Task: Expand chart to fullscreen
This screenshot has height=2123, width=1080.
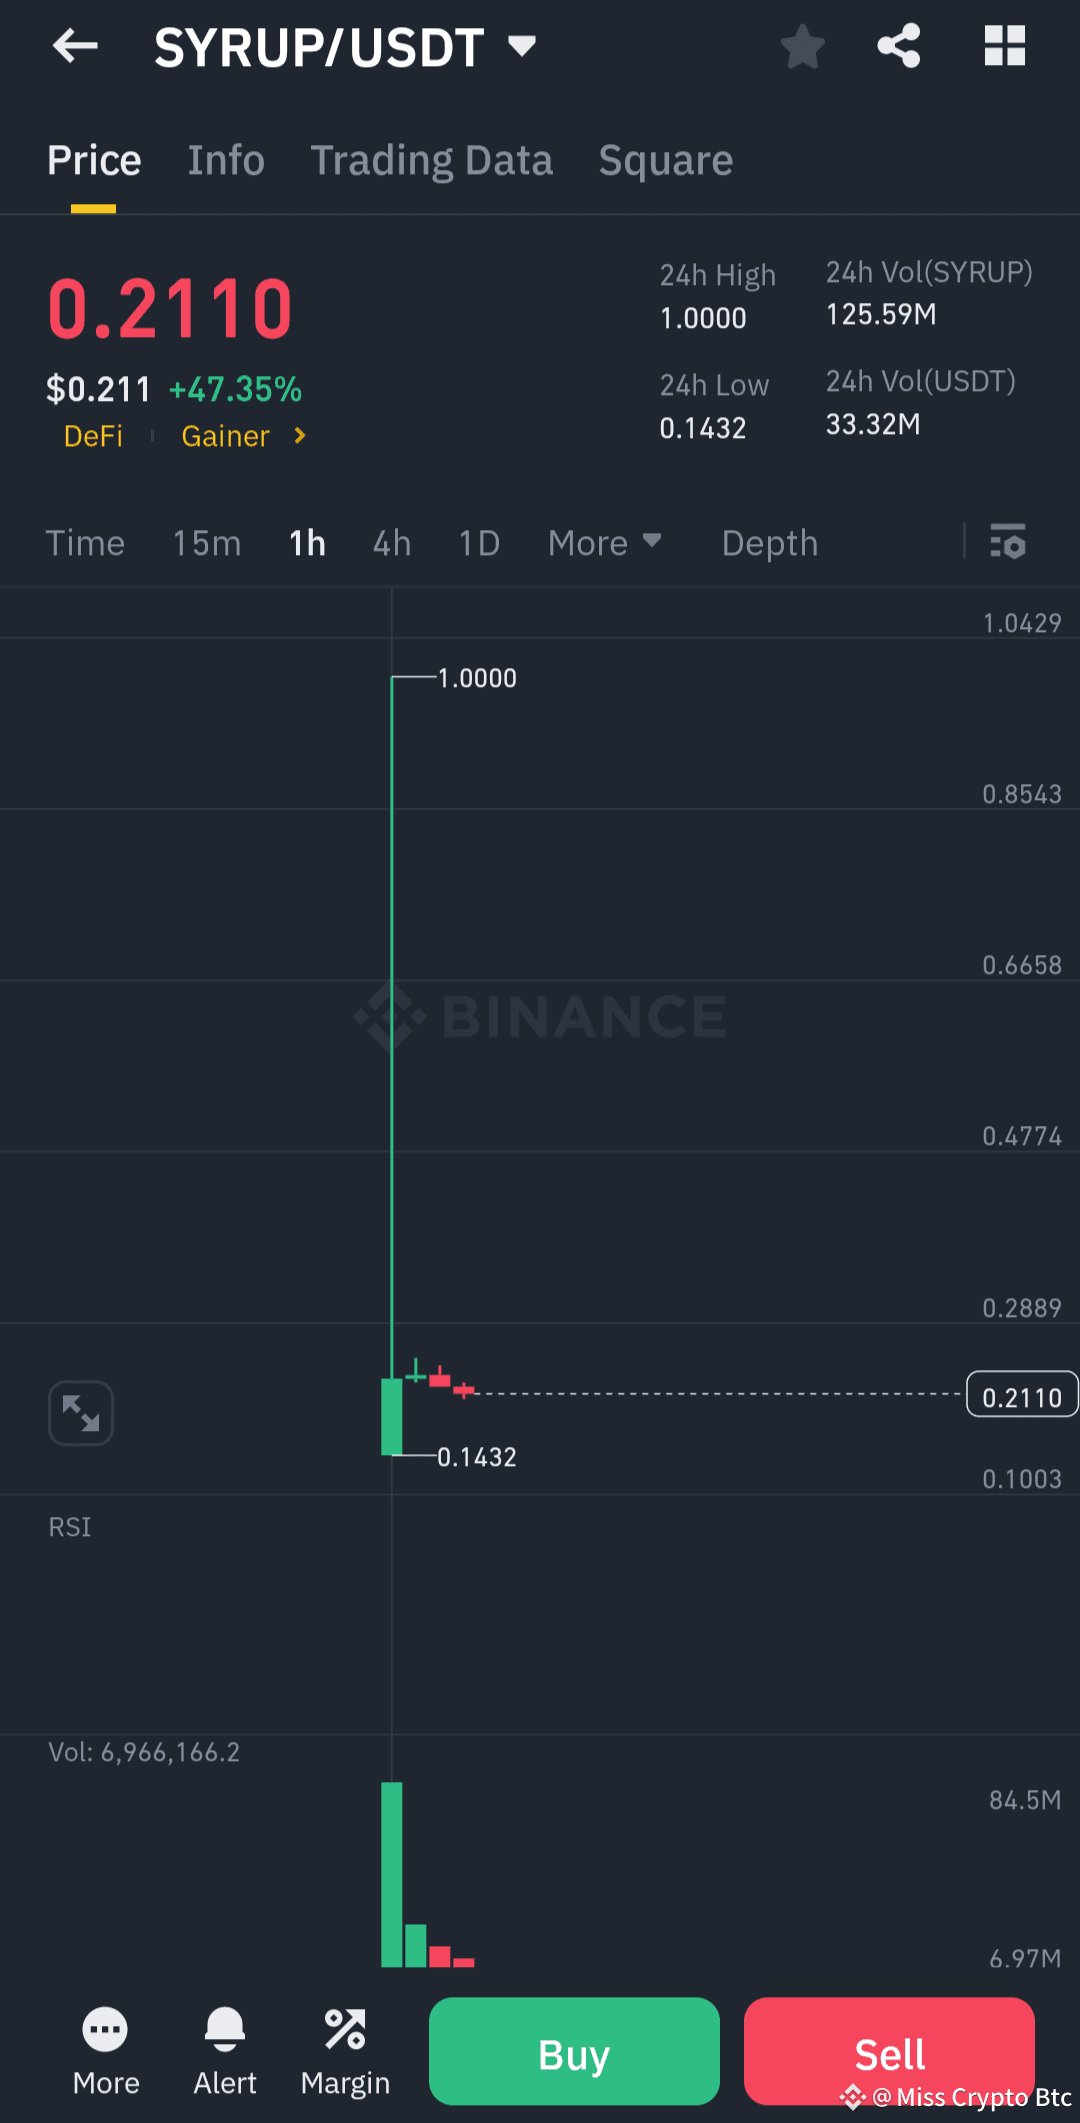Action: [81, 1413]
